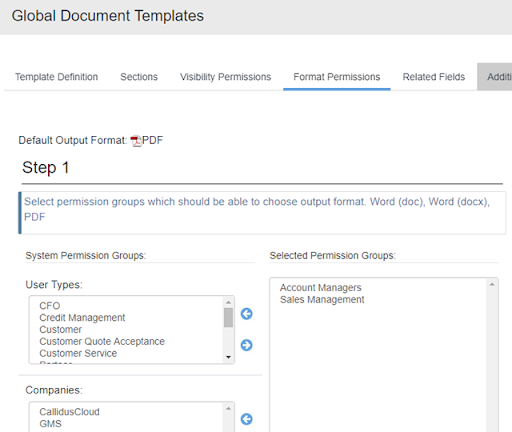Image resolution: width=512 pixels, height=432 pixels.
Task: Click the permission groups instruction text
Action: coord(257,209)
